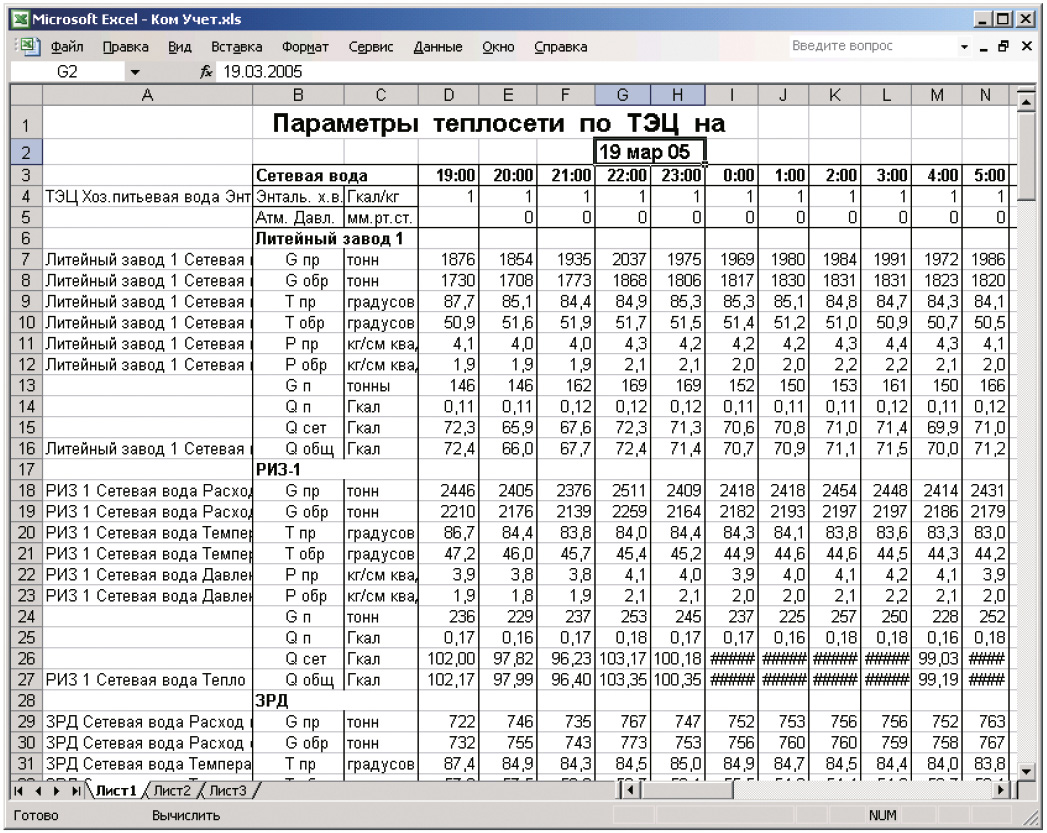
Task: Click the vertical scrollbar down arrow
Action: point(1025,772)
